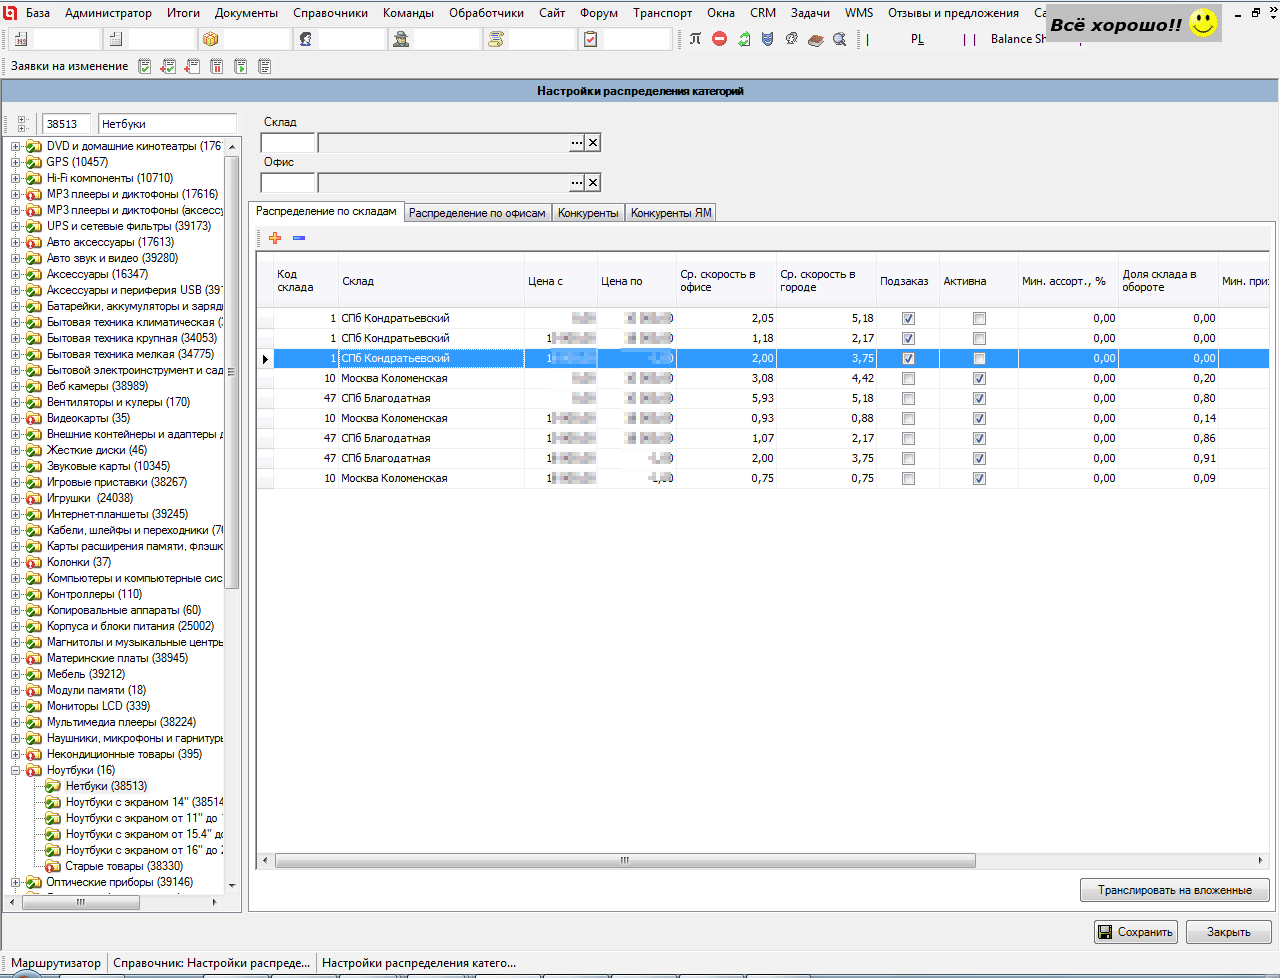Click the category tree's vertical scrollbar thumb
1280x978 pixels.
click(x=232, y=372)
